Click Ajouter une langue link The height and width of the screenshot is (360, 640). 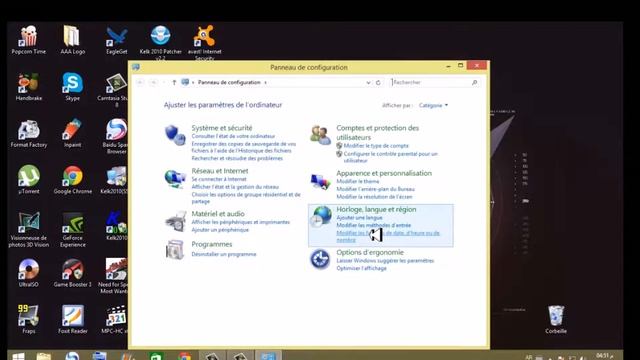359,218
